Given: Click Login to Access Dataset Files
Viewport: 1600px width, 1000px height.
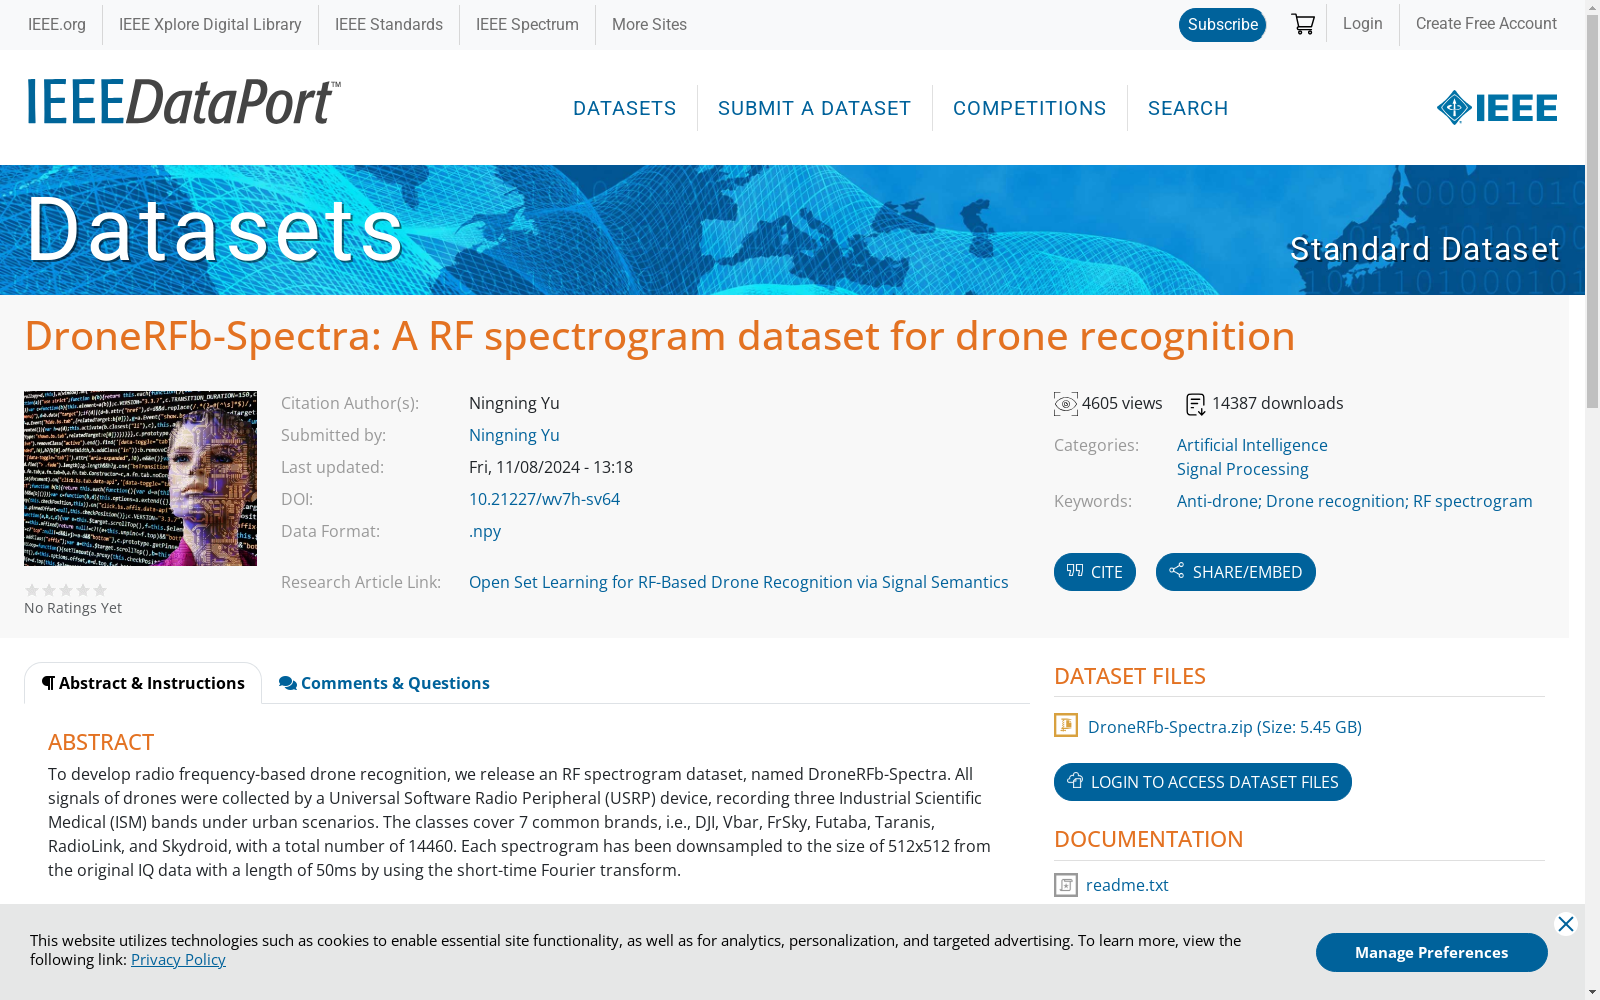Looking at the screenshot, I should point(1203,782).
